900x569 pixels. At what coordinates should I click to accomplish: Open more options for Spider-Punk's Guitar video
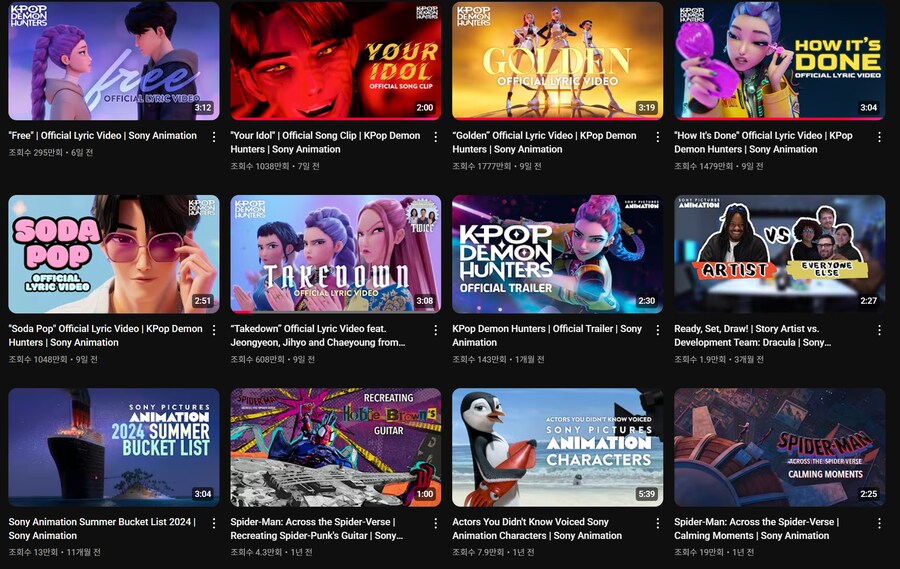(x=436, y=523)
